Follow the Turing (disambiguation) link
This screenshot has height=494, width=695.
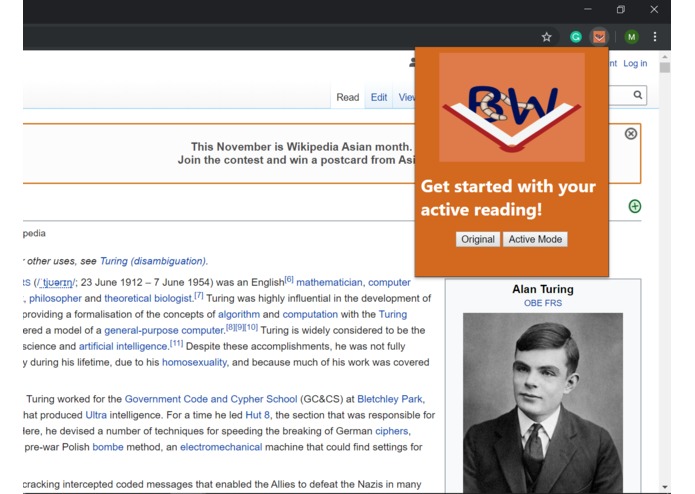point(153,261)
